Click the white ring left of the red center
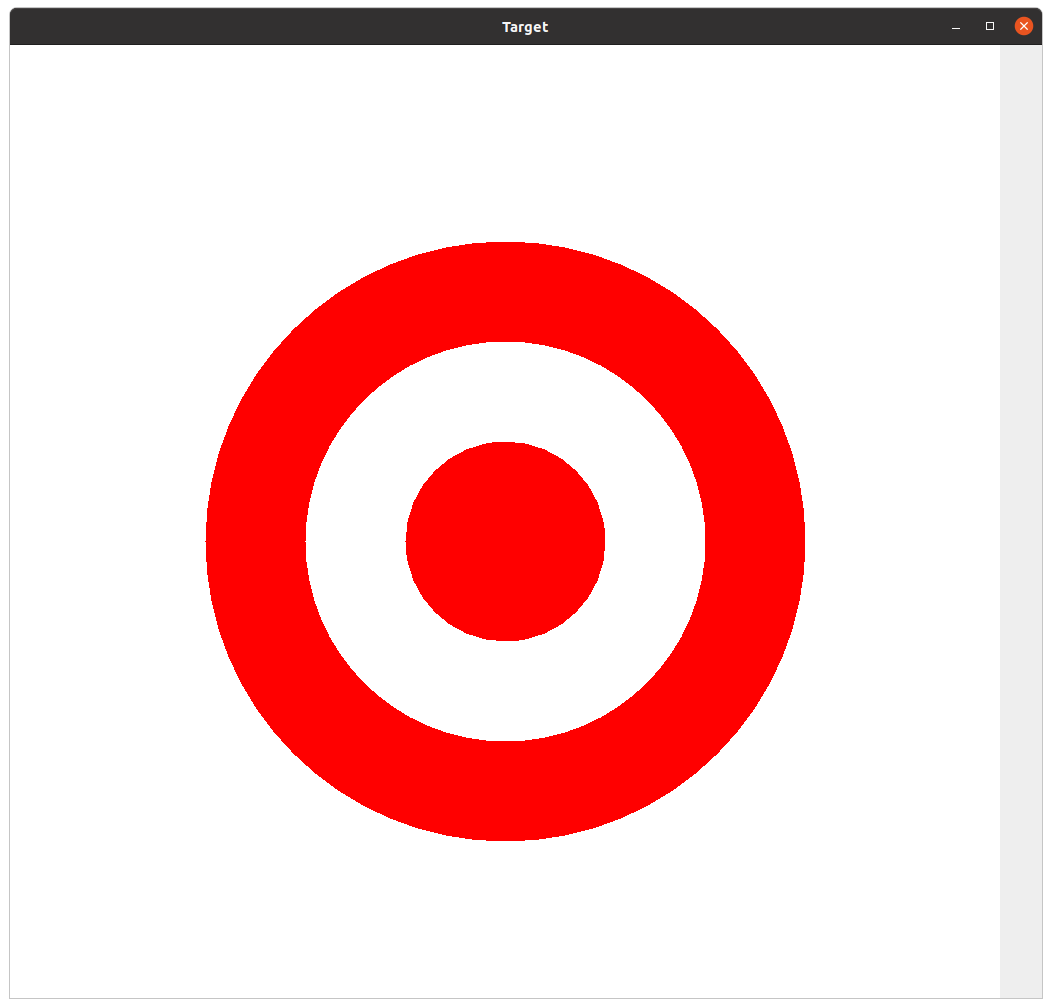Image resolution: width=1052 pixels, height=1008 pixels. [x=356, y=541]
